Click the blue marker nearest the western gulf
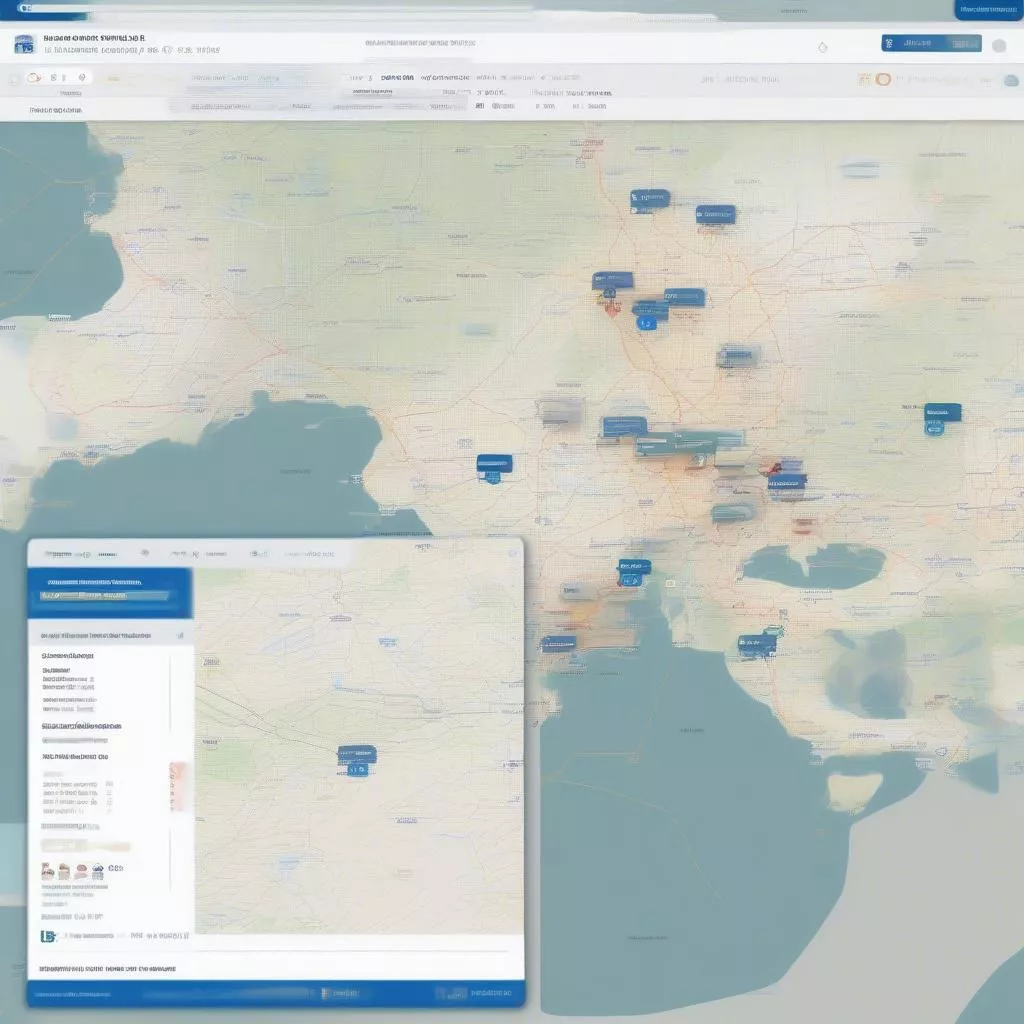 coord(494,464)
